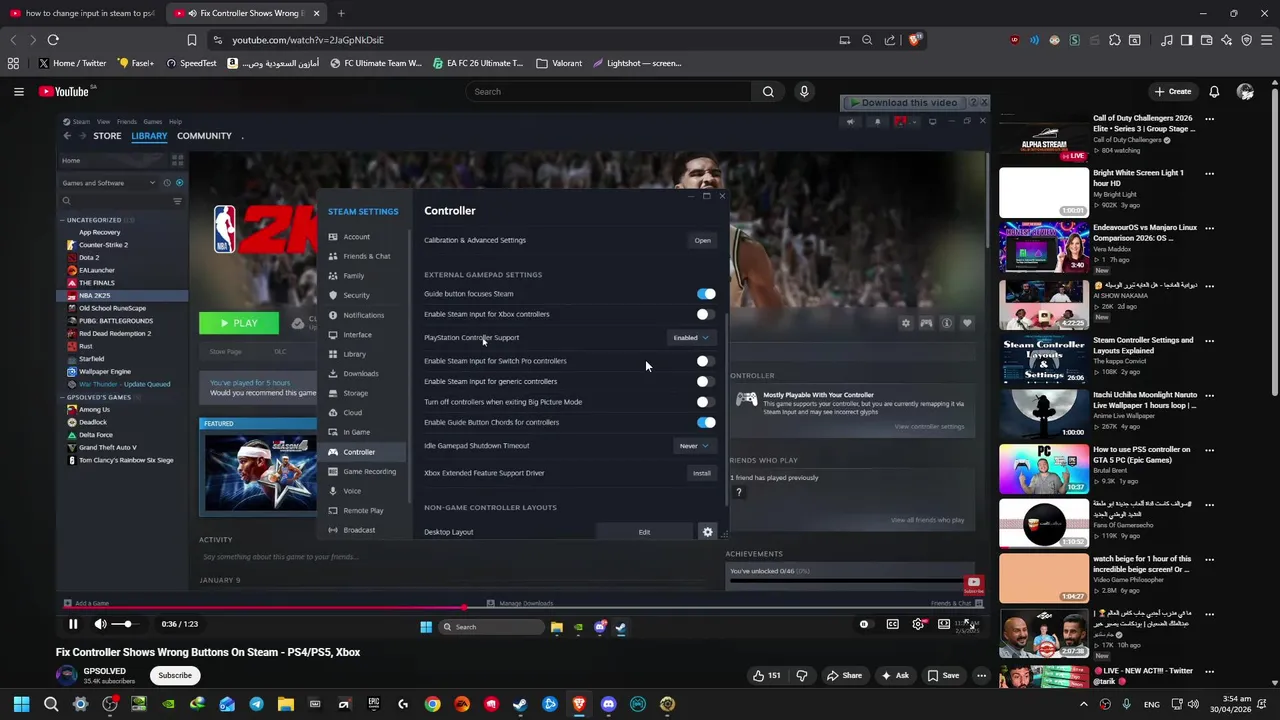Save video to a playlist
The width and height of the screenshot is (1280, 720).
942,675
